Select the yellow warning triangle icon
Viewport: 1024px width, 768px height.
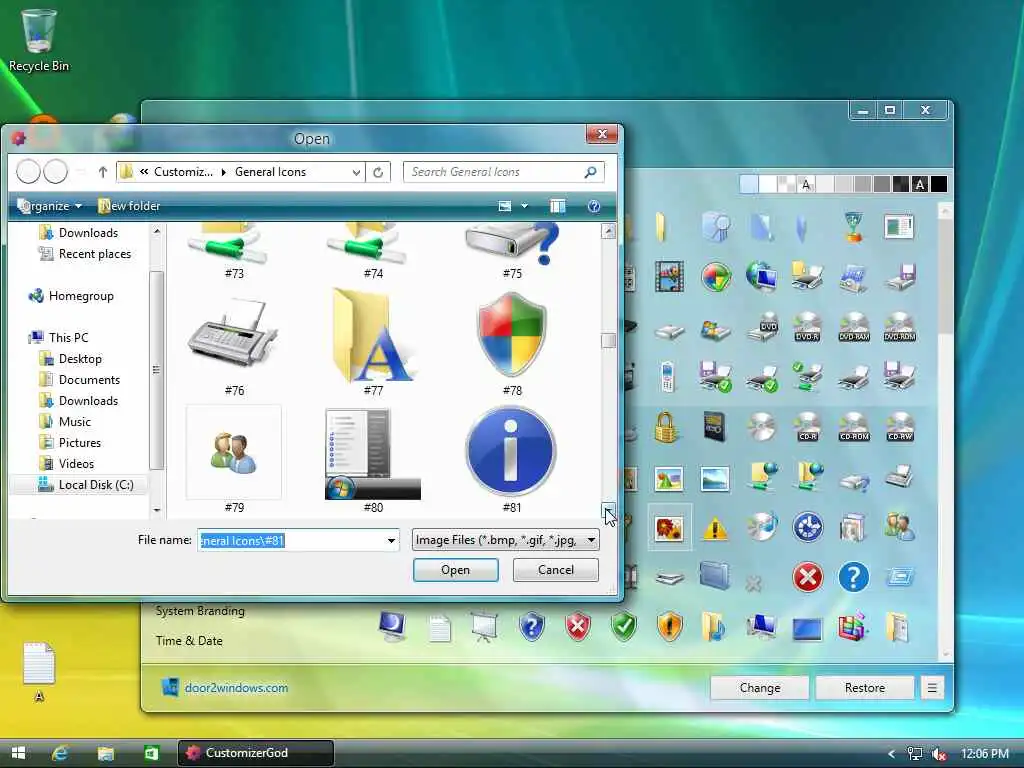(x=715, y=528)
